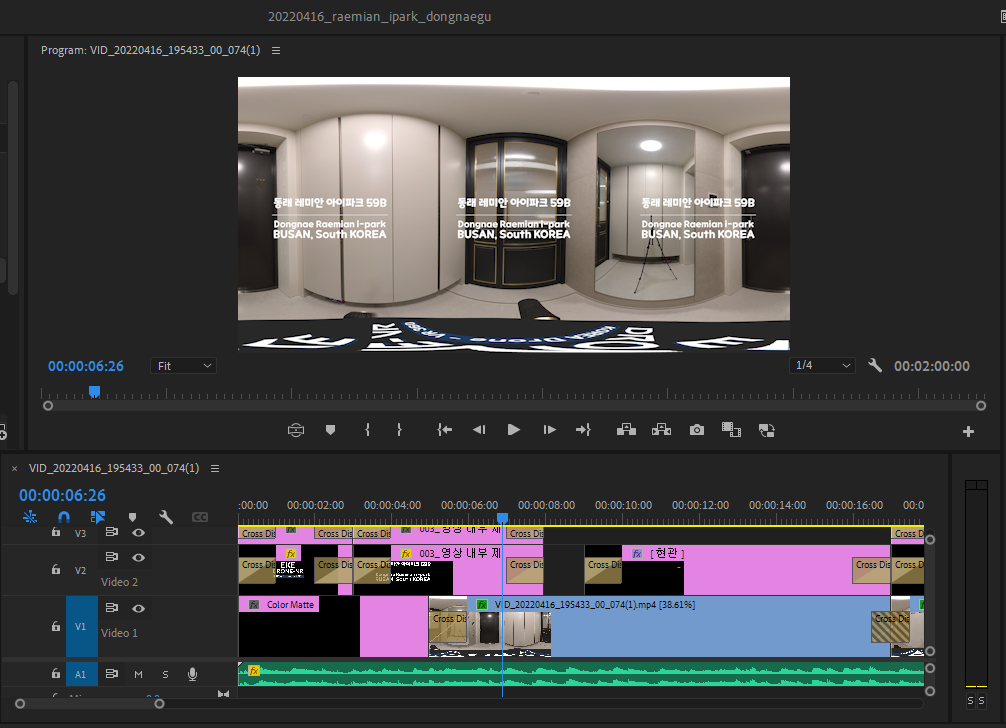Mute the A1 audio track

(139, 674)
